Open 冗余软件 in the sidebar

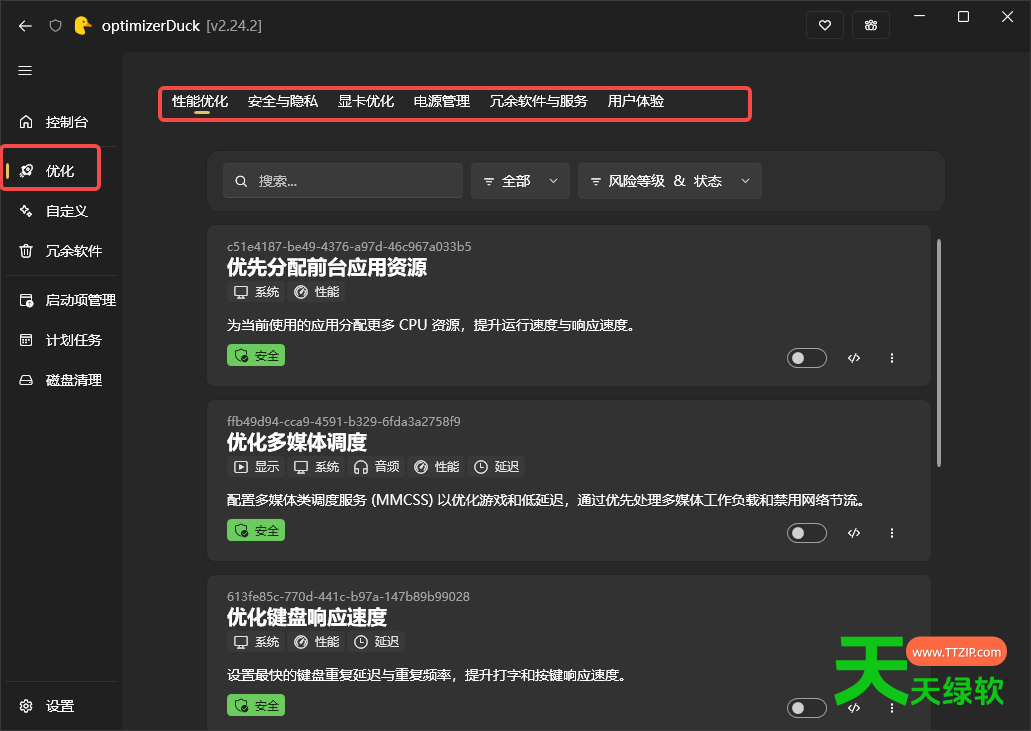tap(60, 251)
